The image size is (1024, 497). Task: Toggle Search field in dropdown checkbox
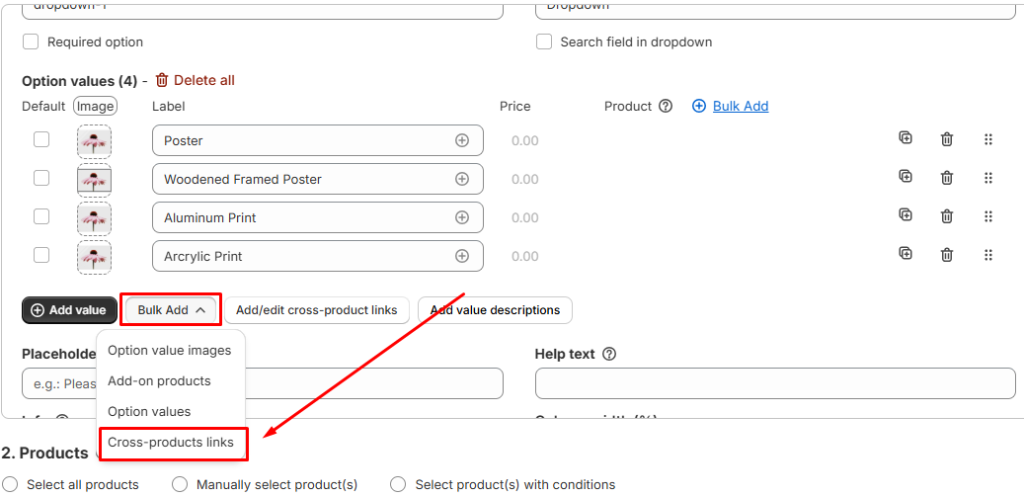click(x=544, y=42)
